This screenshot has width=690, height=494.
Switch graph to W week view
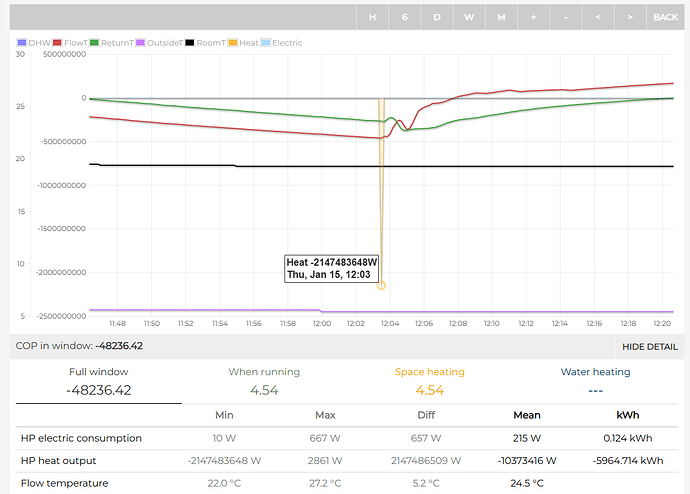468,17
